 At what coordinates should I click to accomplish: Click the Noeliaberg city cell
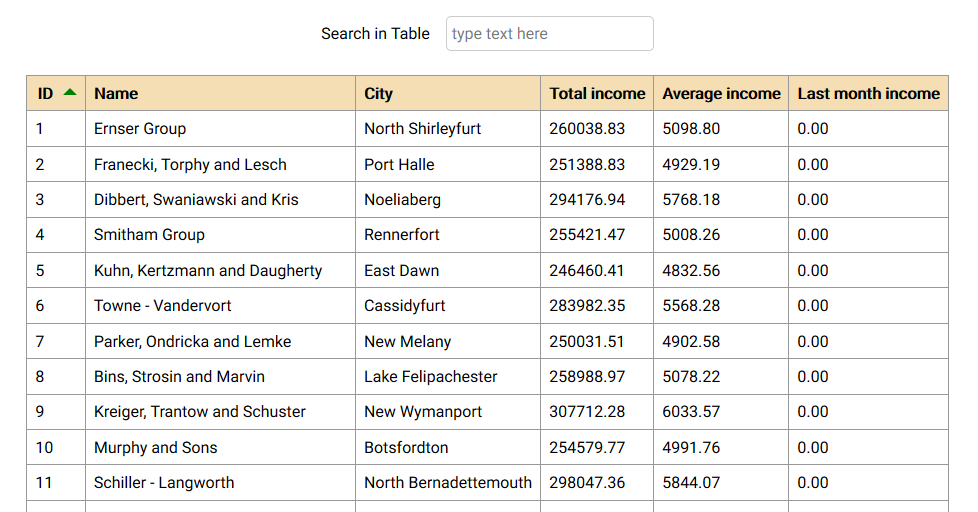[448, 200]
